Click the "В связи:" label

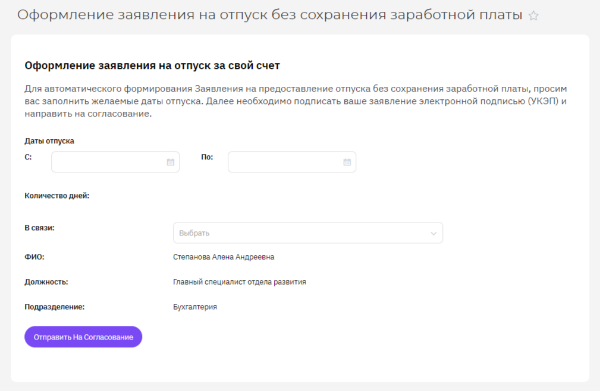(x=39, y=228)
